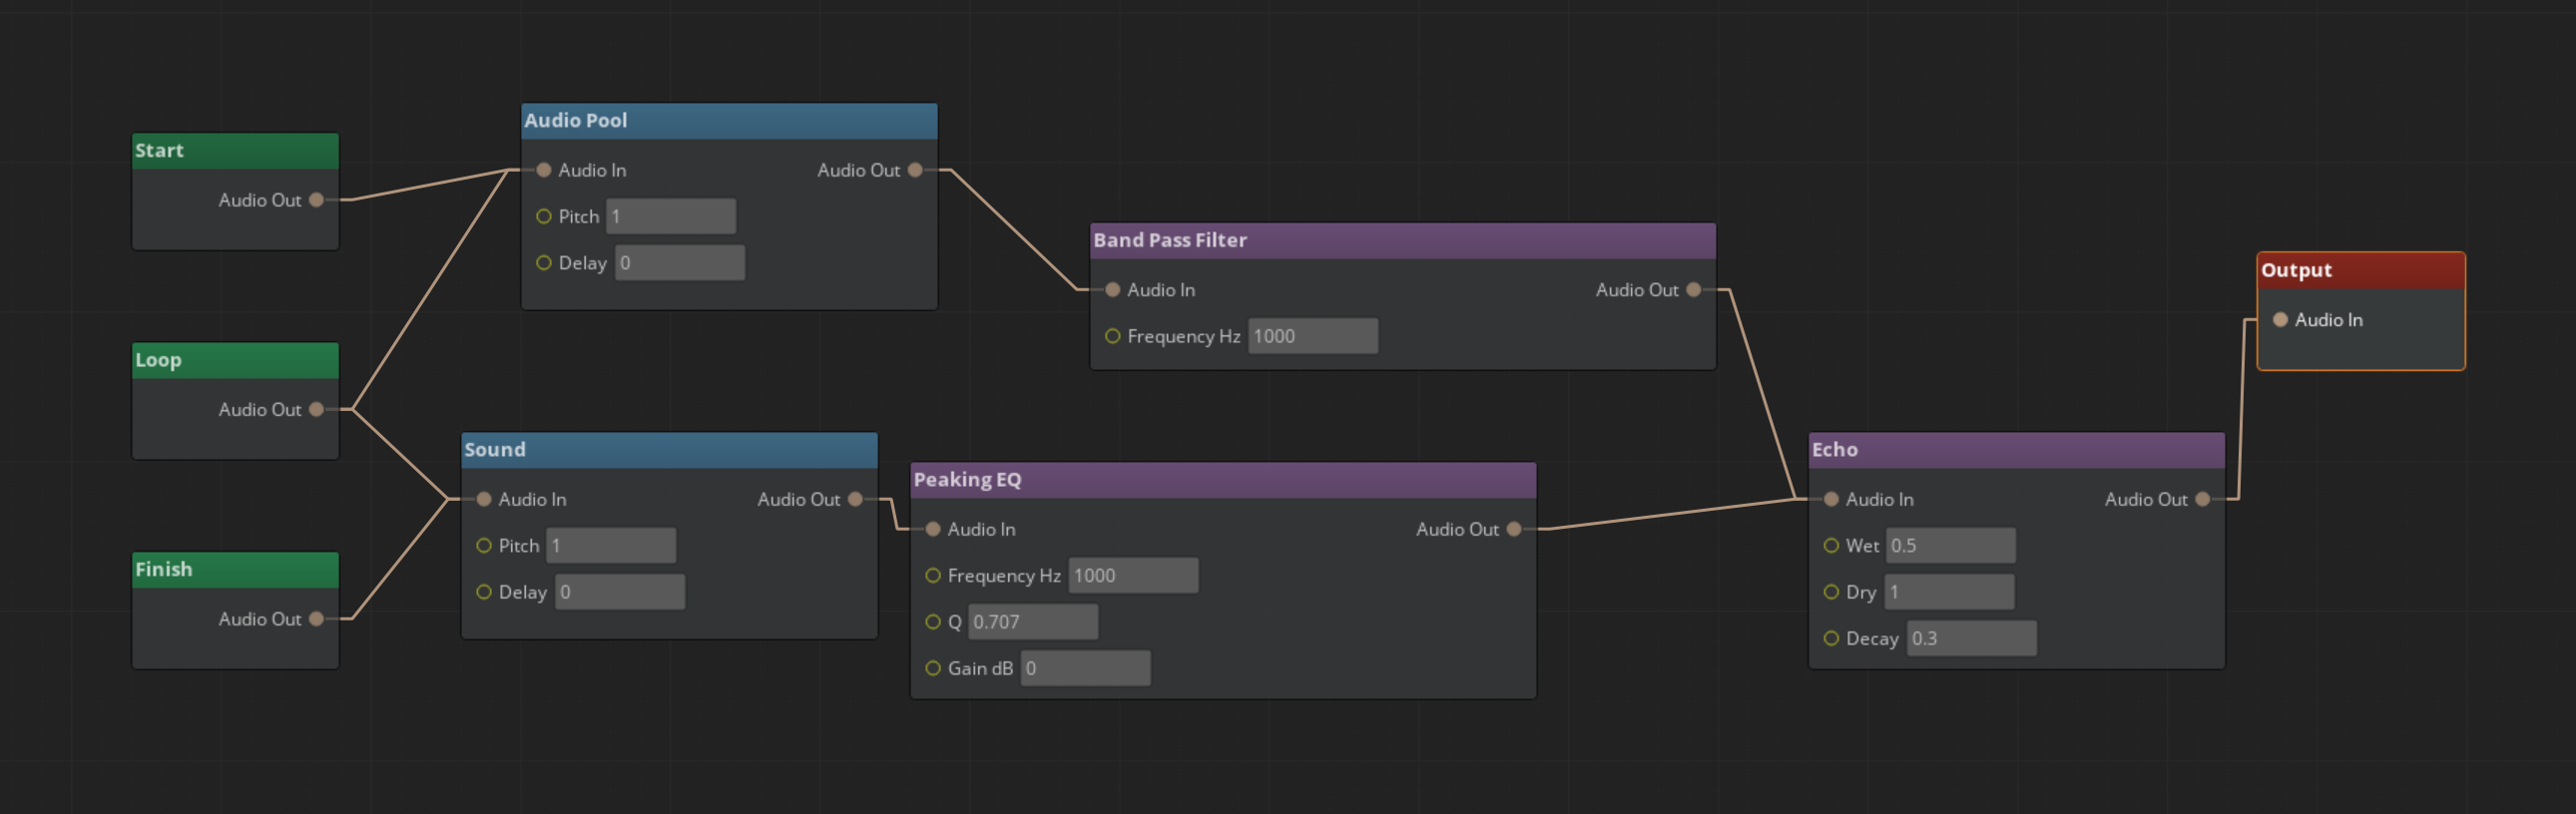Image resolution: width=2576 pixels, height=814 pixels.
Task: Click Peaking EQ's Audio In port
Action: (x=933, y=529)
